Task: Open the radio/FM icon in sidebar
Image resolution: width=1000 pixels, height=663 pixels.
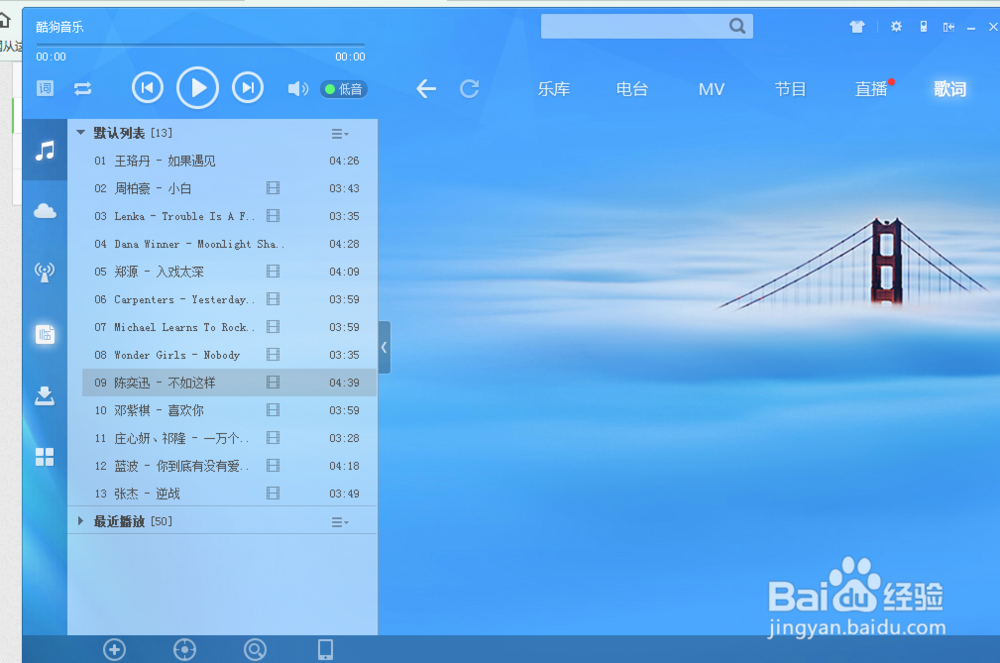Action: (x=44, y=271)
